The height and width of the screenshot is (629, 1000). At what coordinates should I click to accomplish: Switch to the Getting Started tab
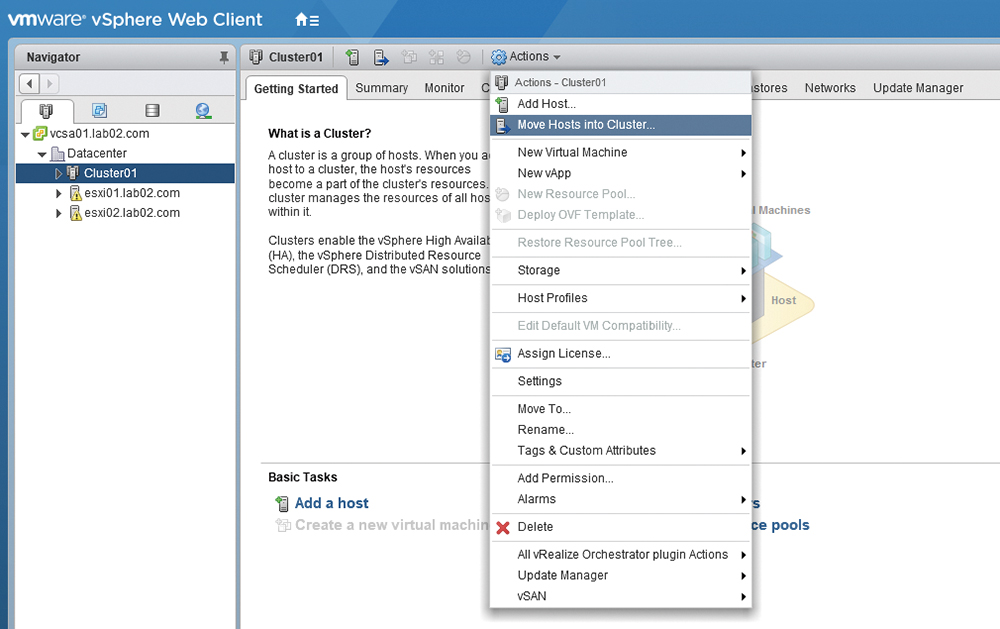(x=296, y=89)
